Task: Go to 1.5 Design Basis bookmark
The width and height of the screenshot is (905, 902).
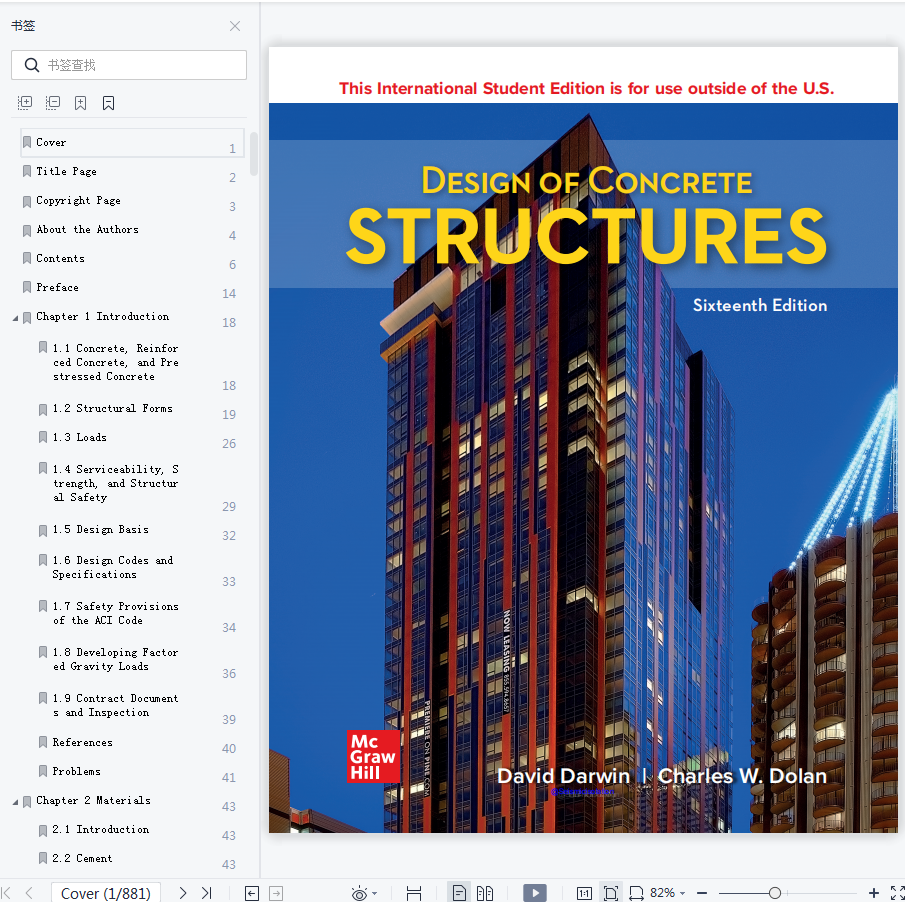Action: pyautogui.click(x=100, y=529)
